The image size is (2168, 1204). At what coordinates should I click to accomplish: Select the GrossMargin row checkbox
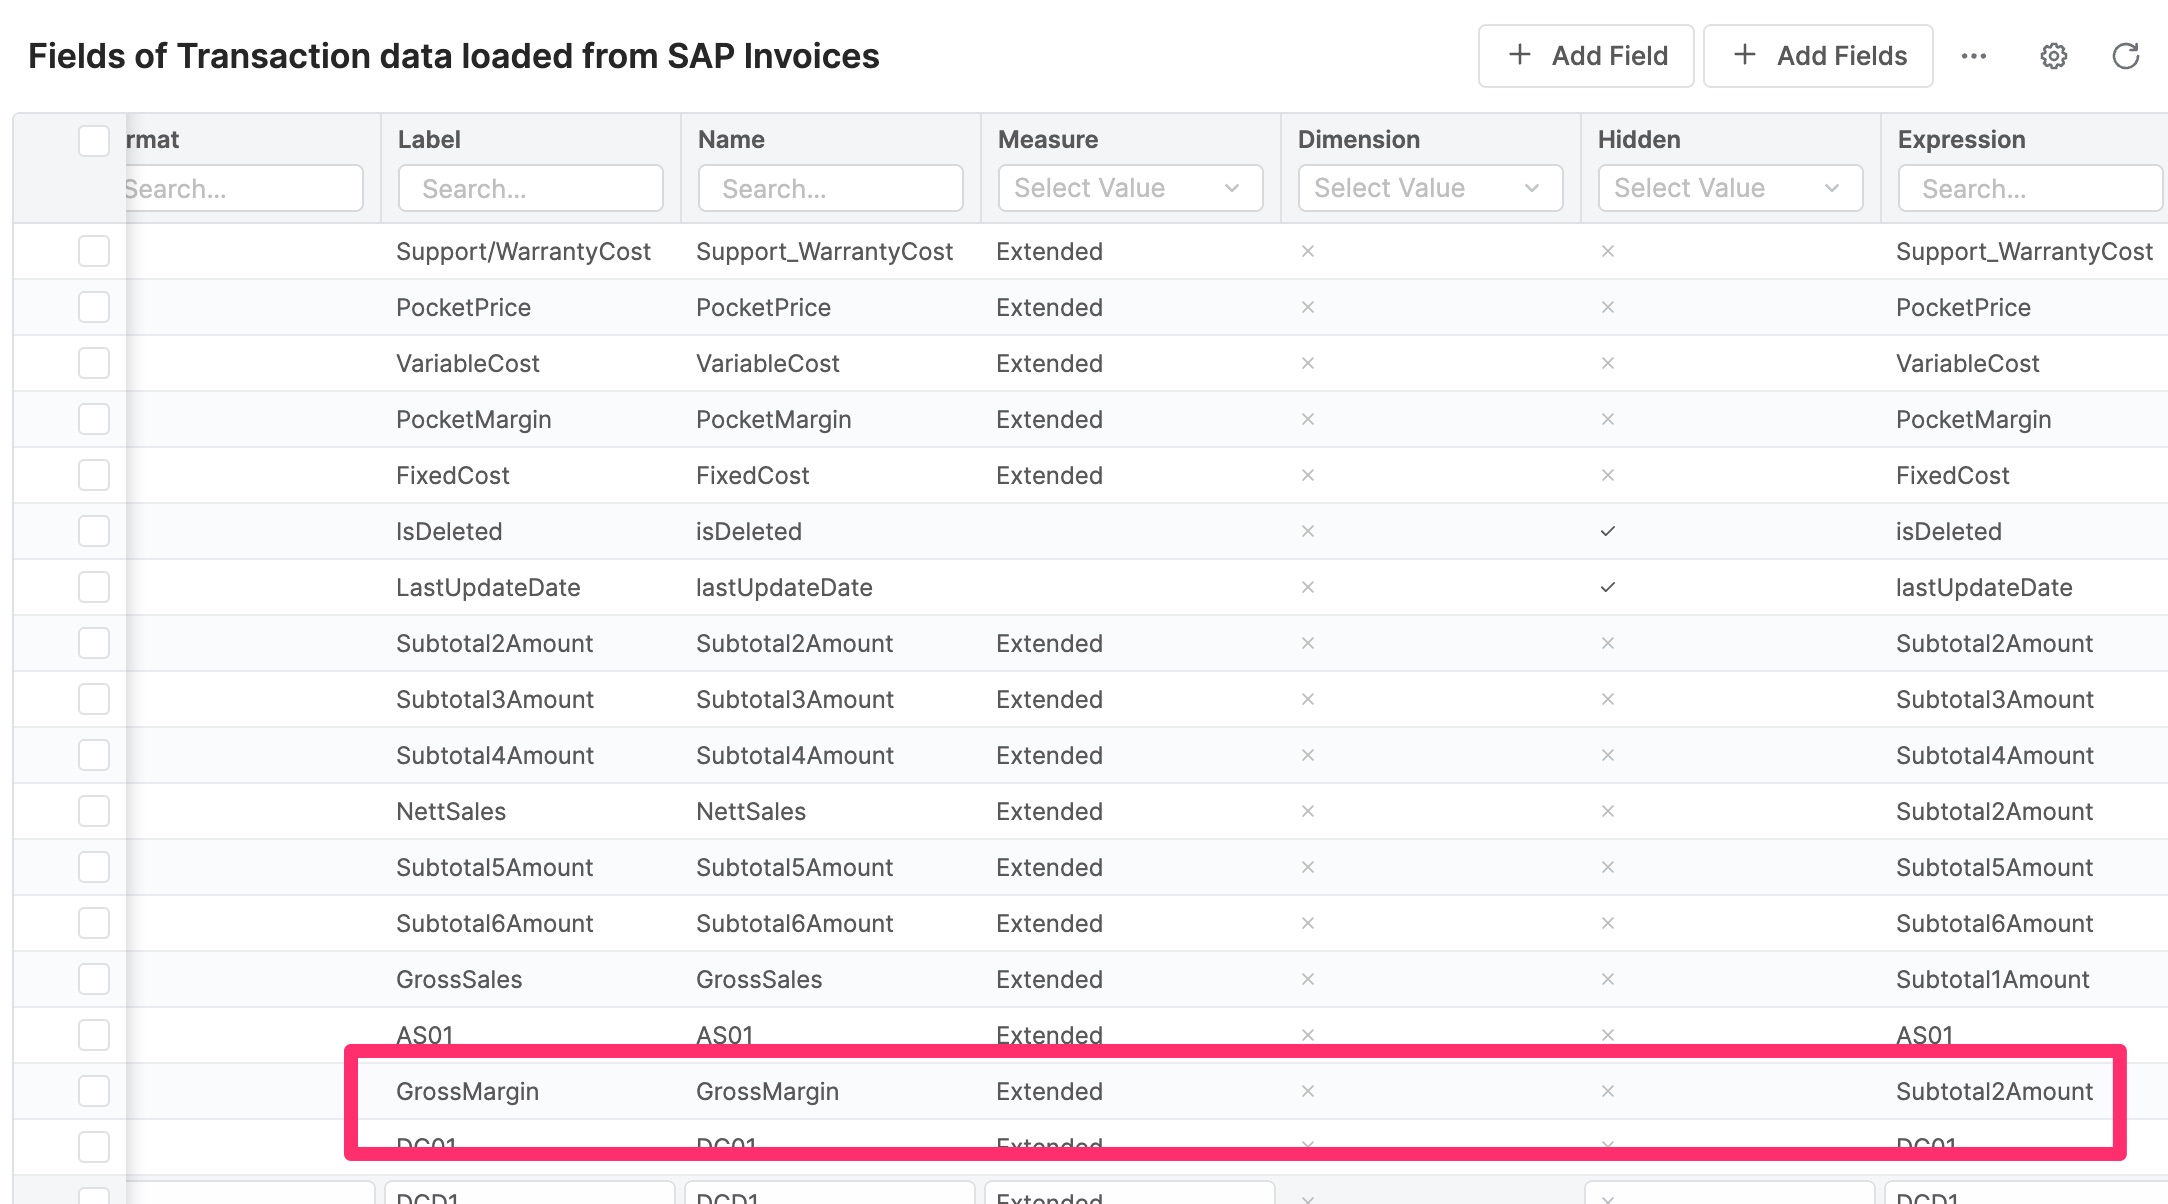click(x=94, y=1091)
